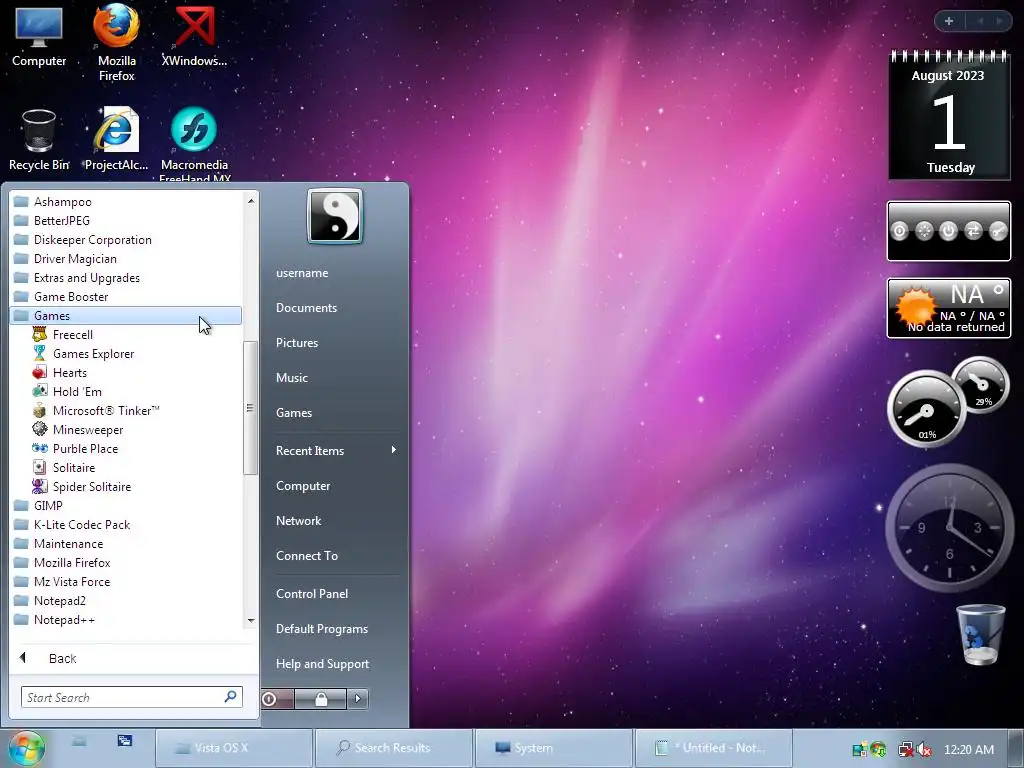Click the programs list scroll-down arrow
The height and width of the screenshot is (768, 1024).
251,620
